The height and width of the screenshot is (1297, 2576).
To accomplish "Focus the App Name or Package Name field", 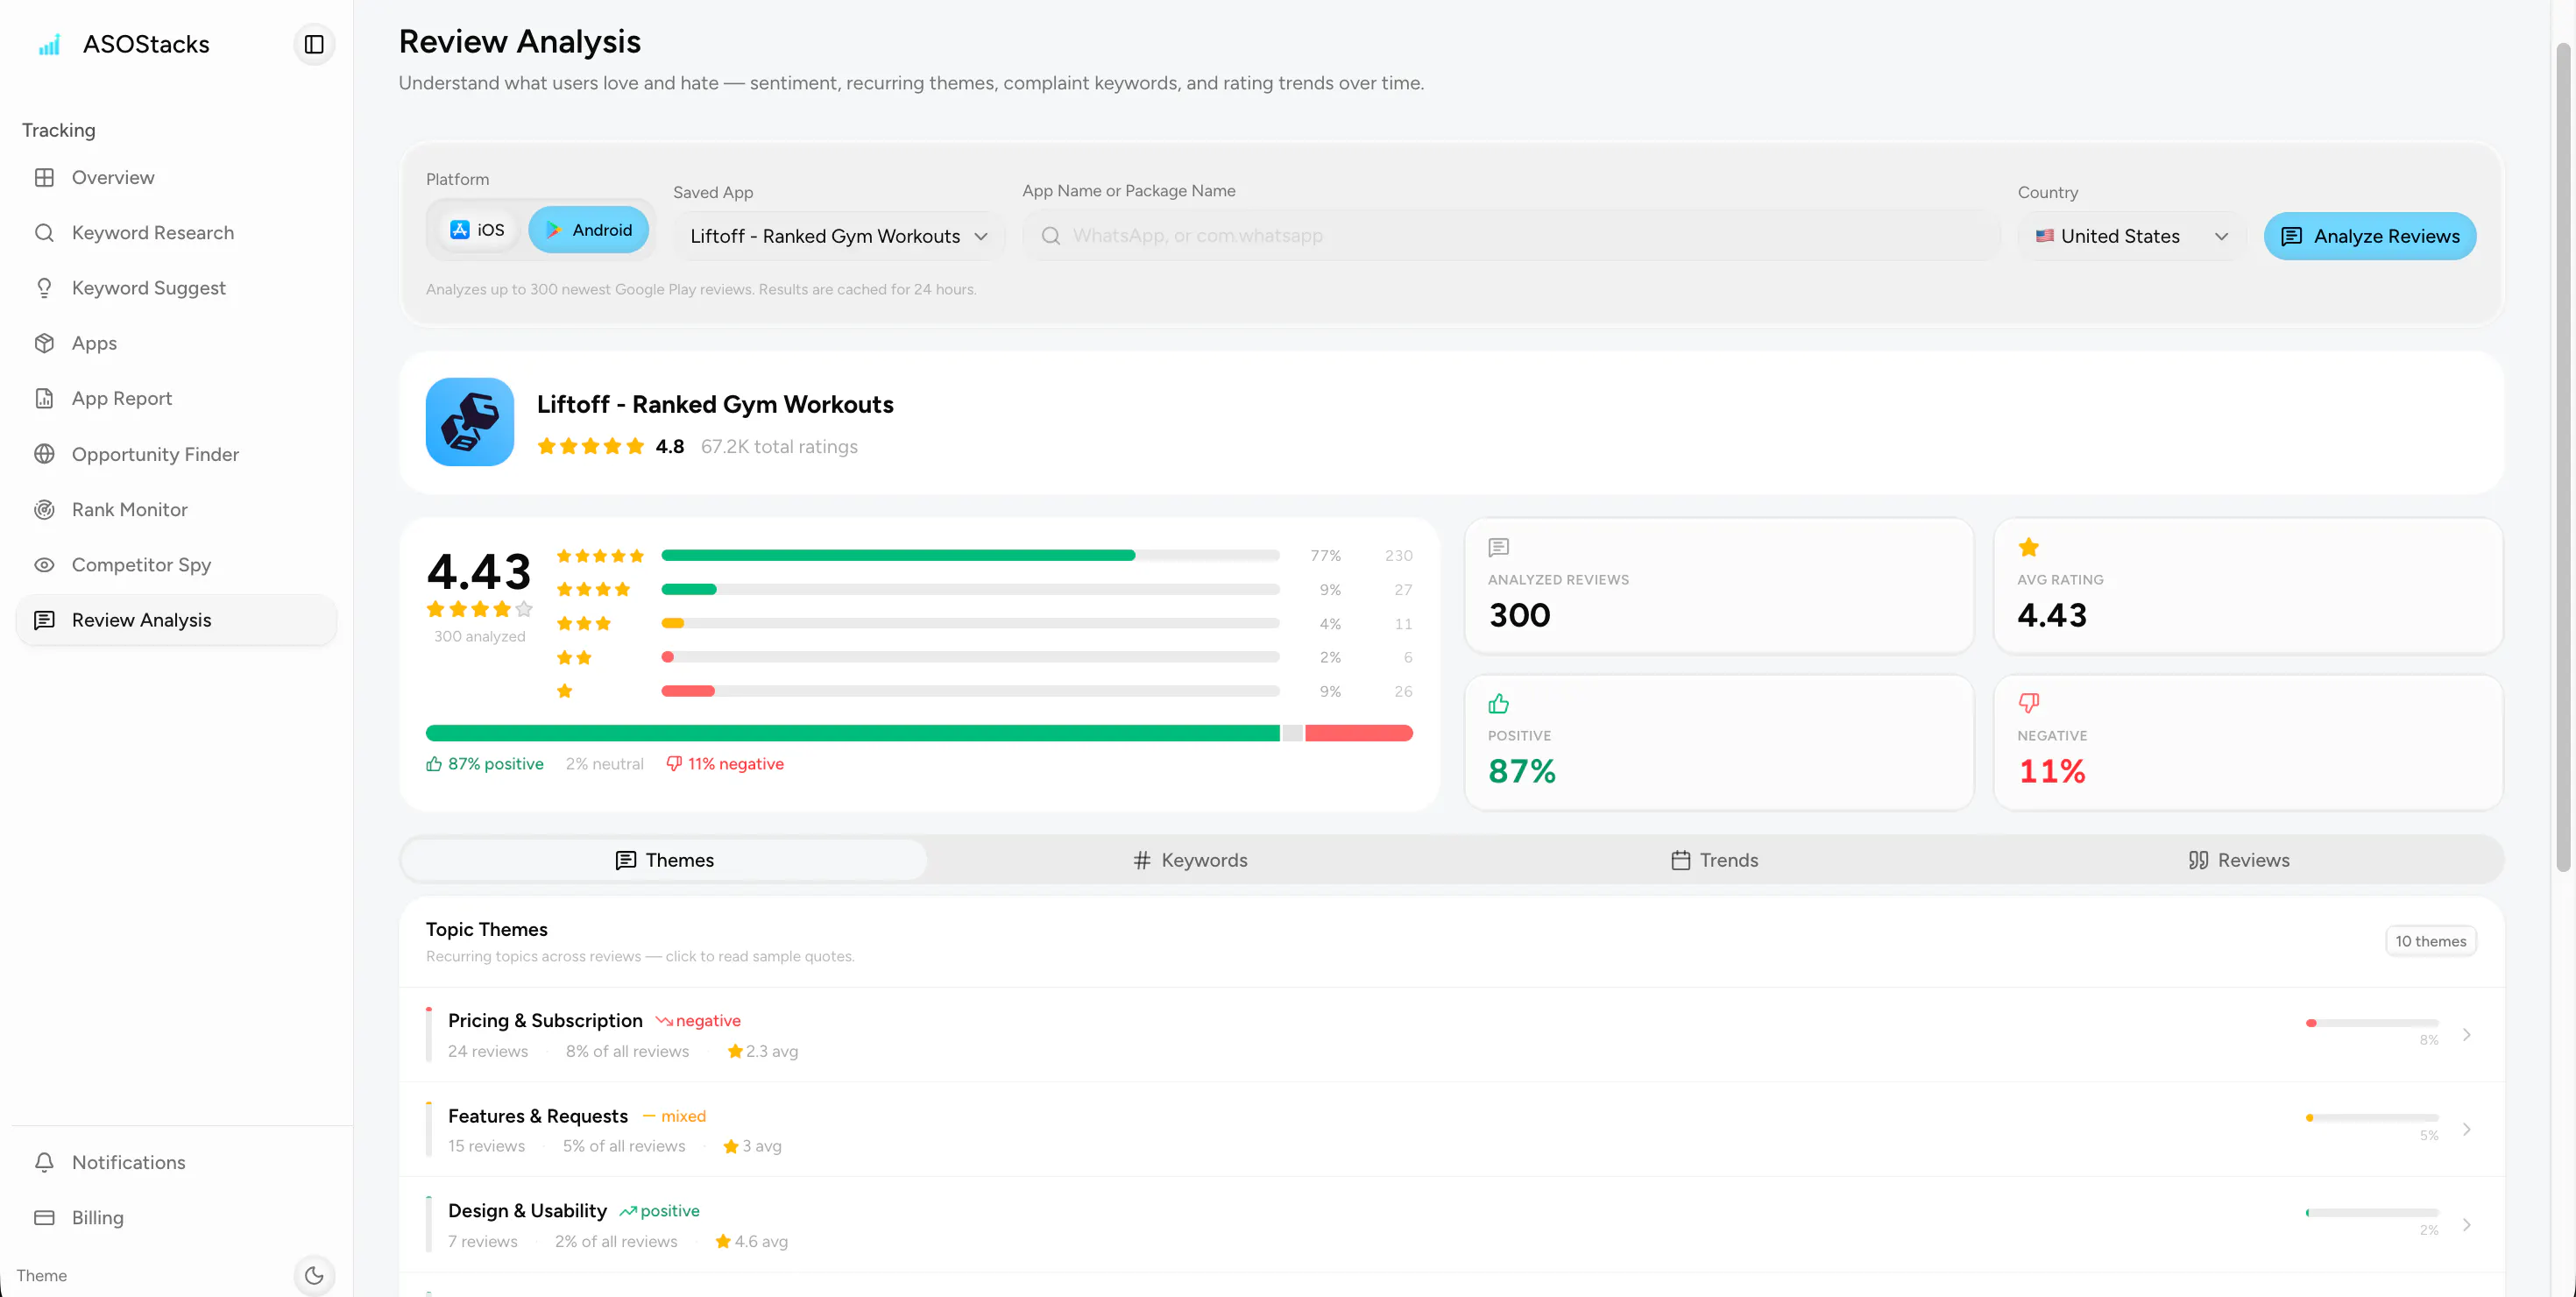I will pos(1511,236).
